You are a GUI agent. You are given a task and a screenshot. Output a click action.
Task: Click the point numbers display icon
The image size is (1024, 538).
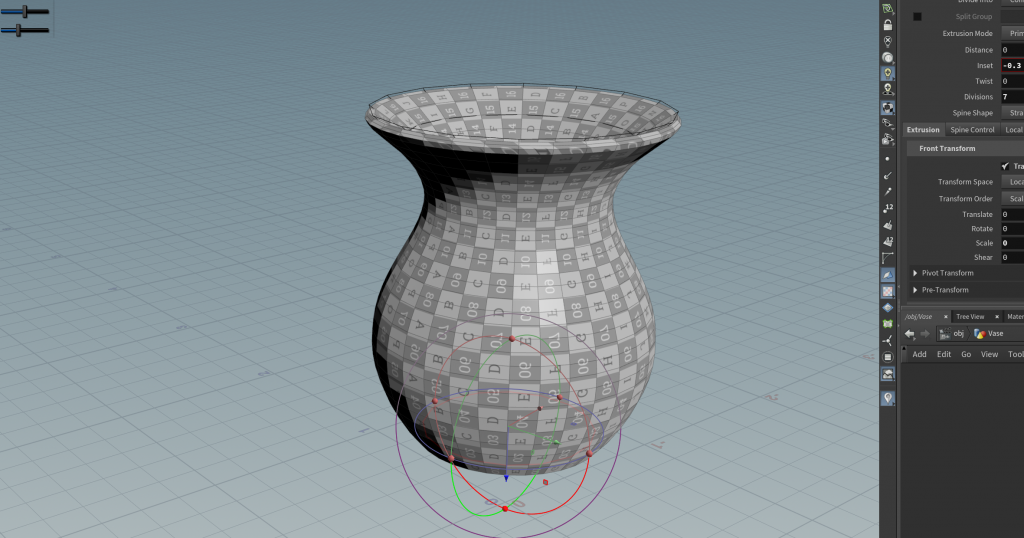tap(887, 208)
